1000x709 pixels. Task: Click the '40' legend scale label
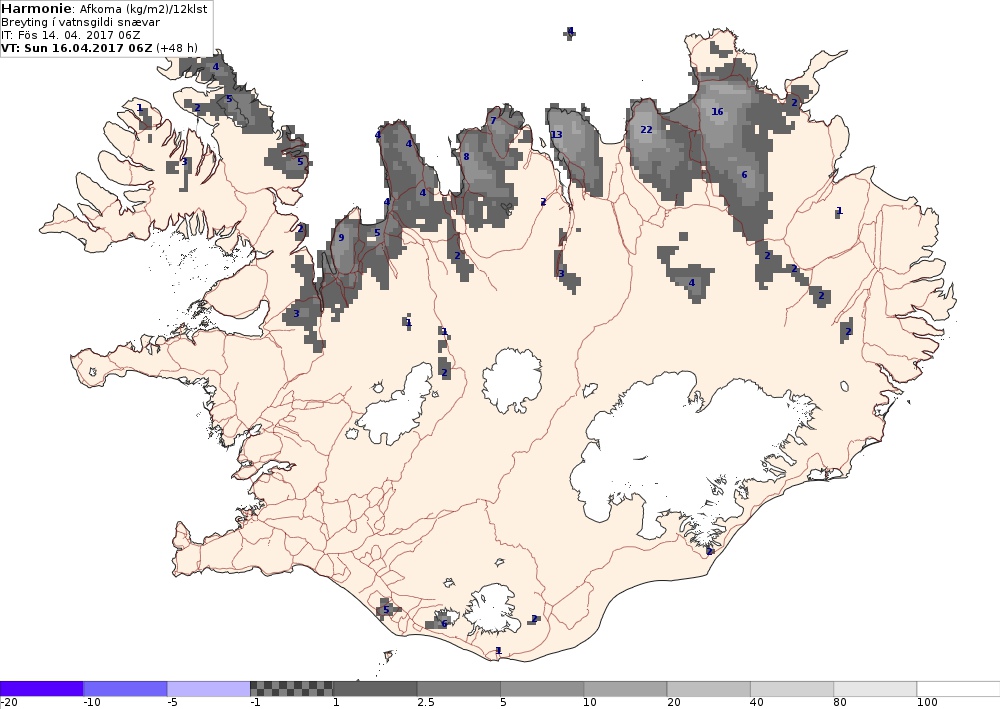757,703
